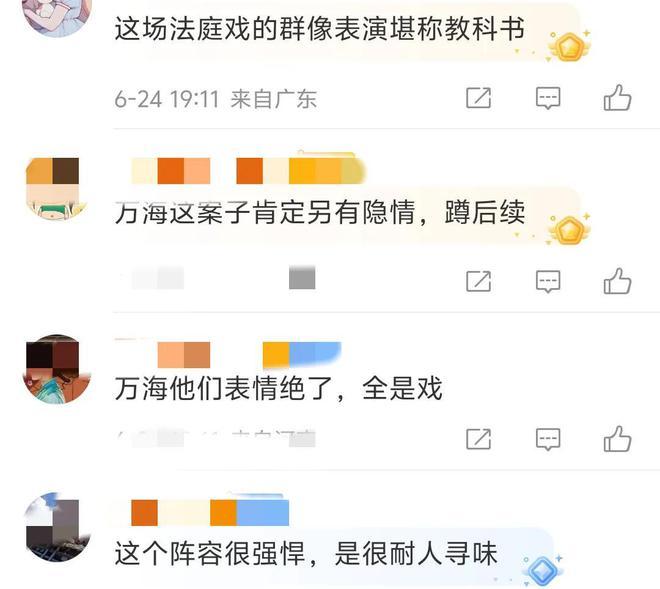Image resolution: width=660 pixels, height=589 pixels.
Task: Open username above 这个阵容很强悍
Action: (x=210, y=512)
